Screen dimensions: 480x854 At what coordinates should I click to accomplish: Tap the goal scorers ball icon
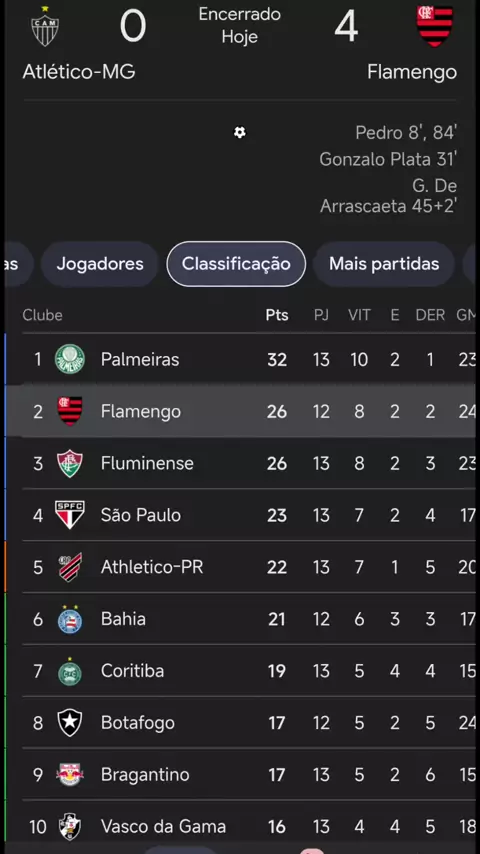(240, 132)
